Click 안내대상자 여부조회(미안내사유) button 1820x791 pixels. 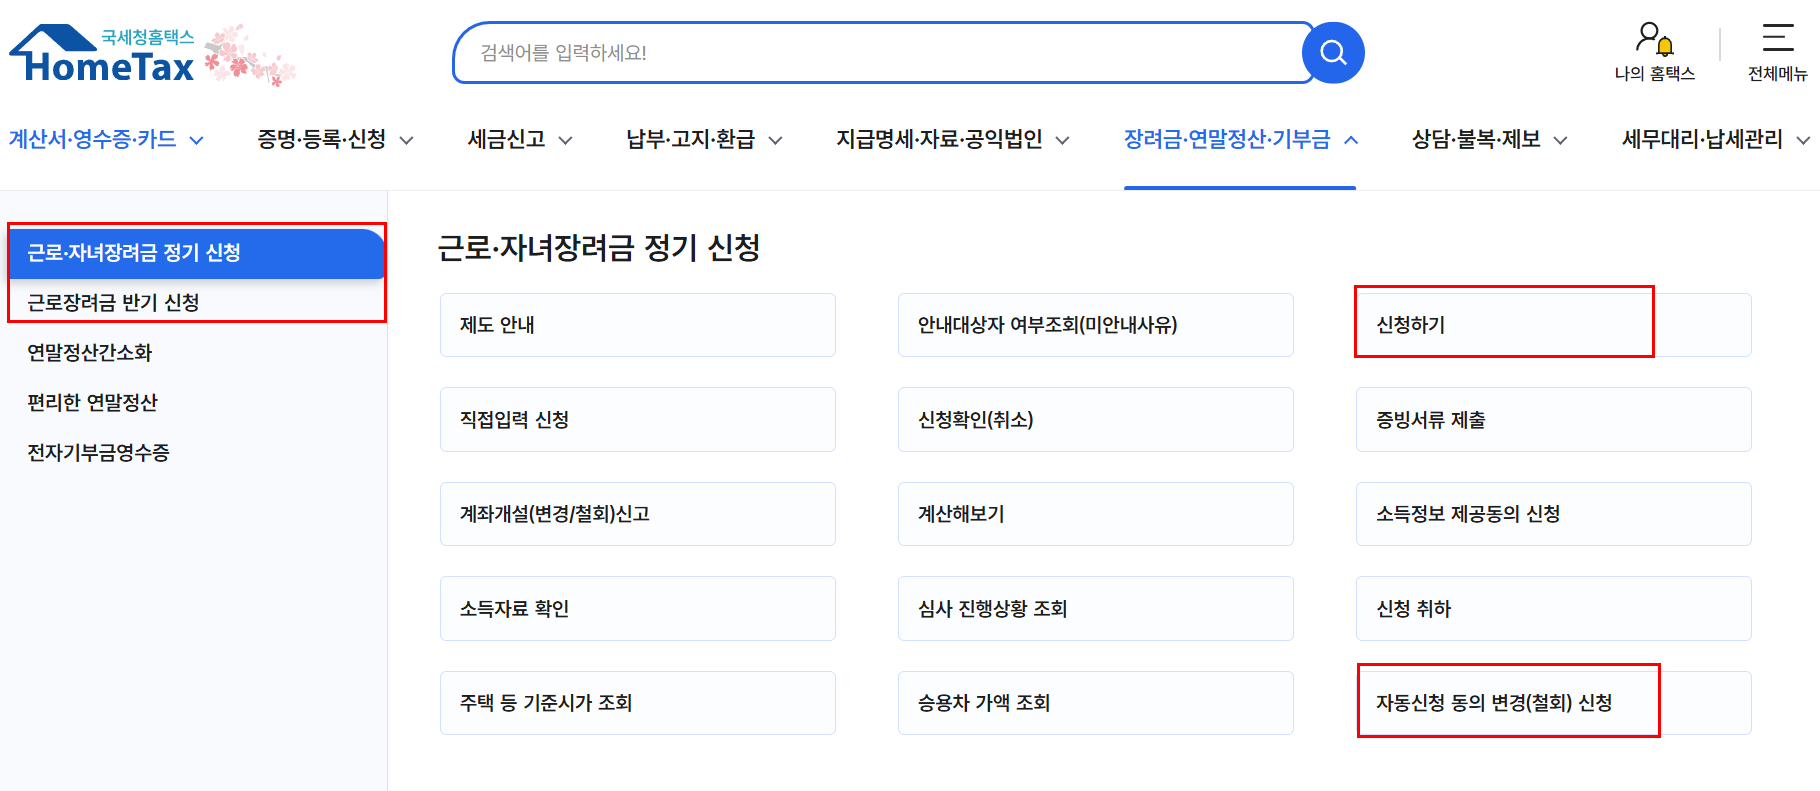click(x=1096, y=325)
